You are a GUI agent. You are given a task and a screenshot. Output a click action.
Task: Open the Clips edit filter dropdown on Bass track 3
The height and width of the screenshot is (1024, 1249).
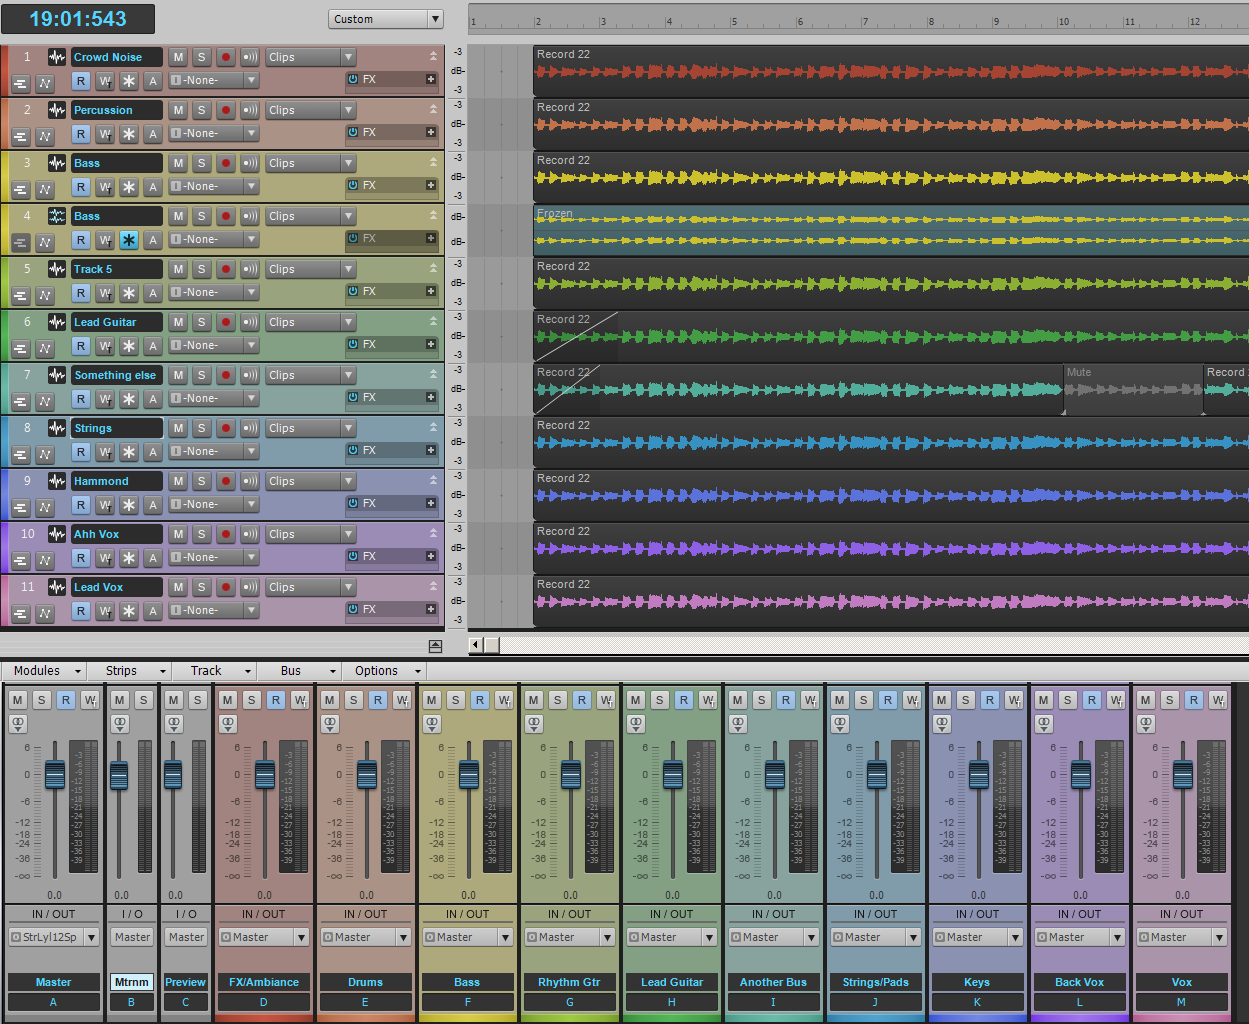[x=348, y=164]
